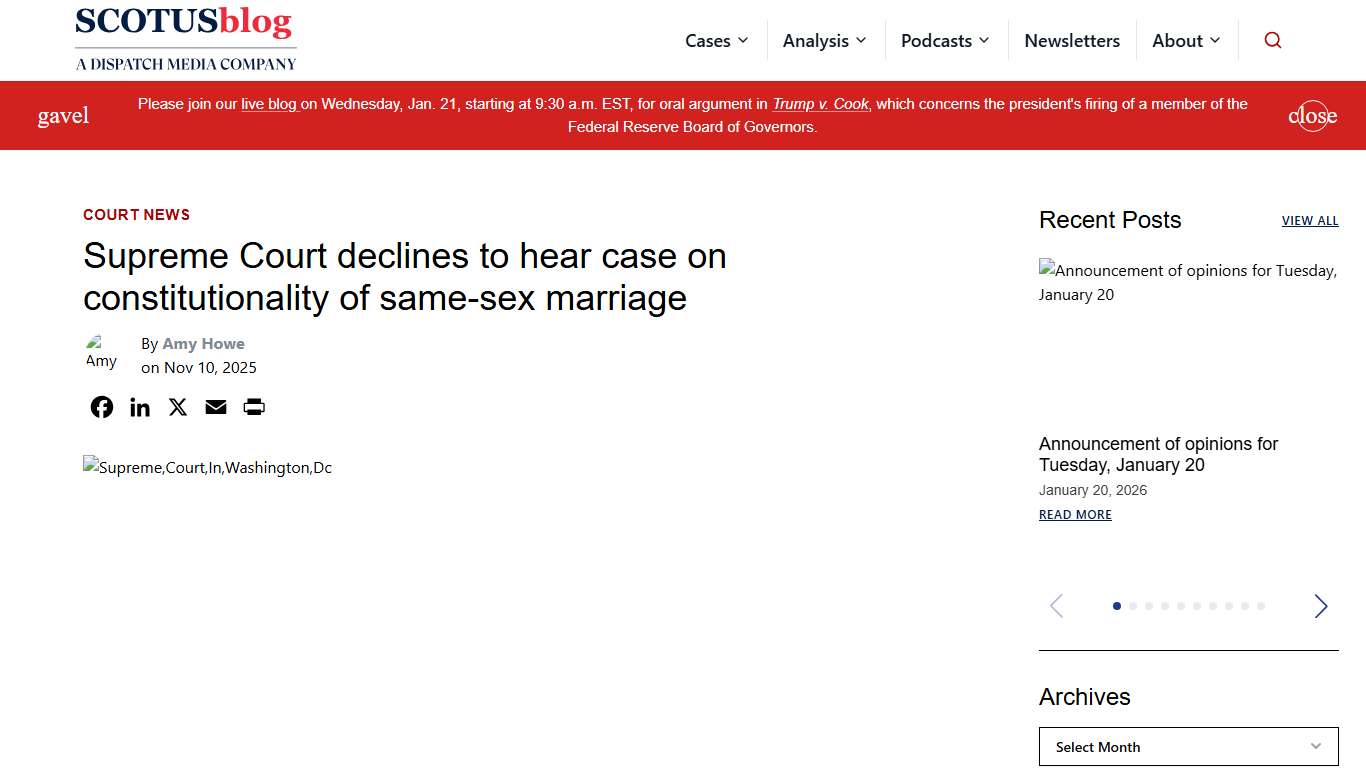Select the first carousel pagination dot
Image resolution: width=1366 pixels, height=768 pixels.
pos(1117,605)
